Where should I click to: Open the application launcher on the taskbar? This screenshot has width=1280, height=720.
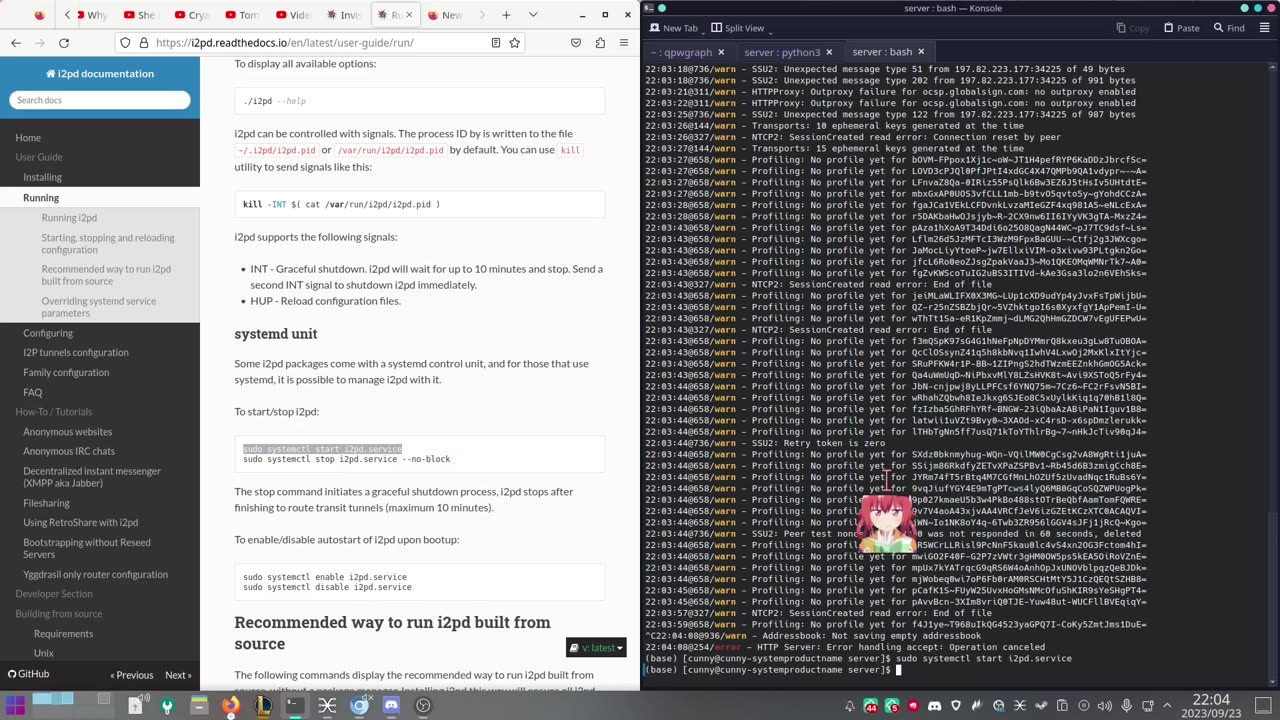[x=15, y=706]
